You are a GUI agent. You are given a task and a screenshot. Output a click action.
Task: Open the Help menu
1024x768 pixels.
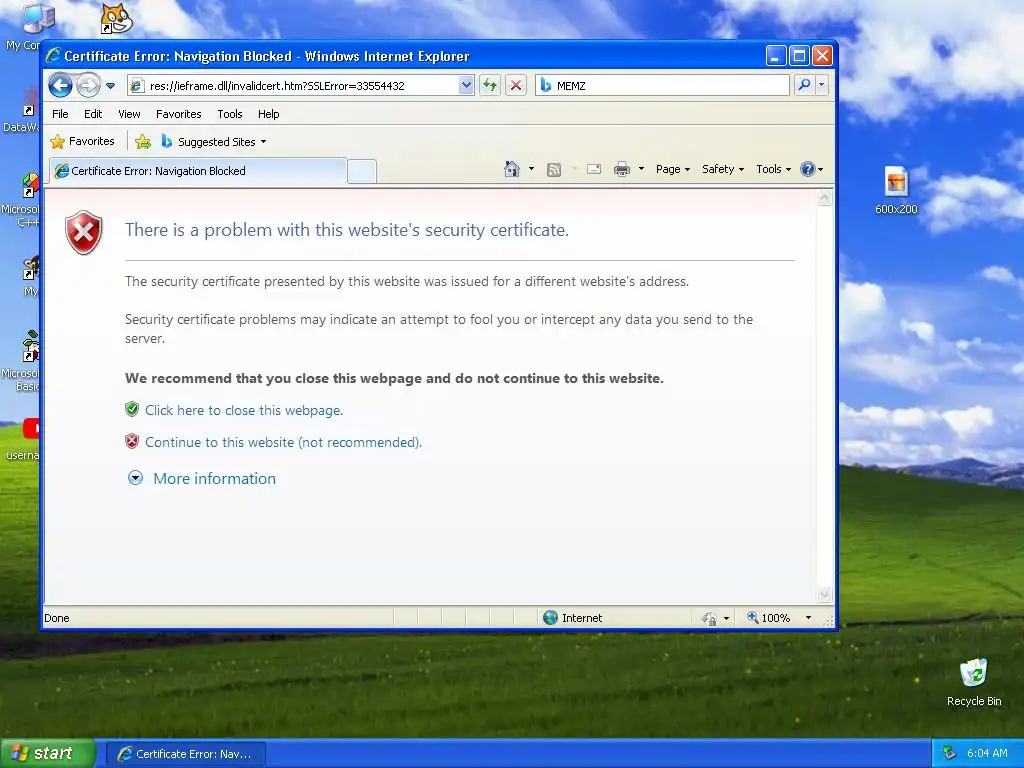point(268,114)
